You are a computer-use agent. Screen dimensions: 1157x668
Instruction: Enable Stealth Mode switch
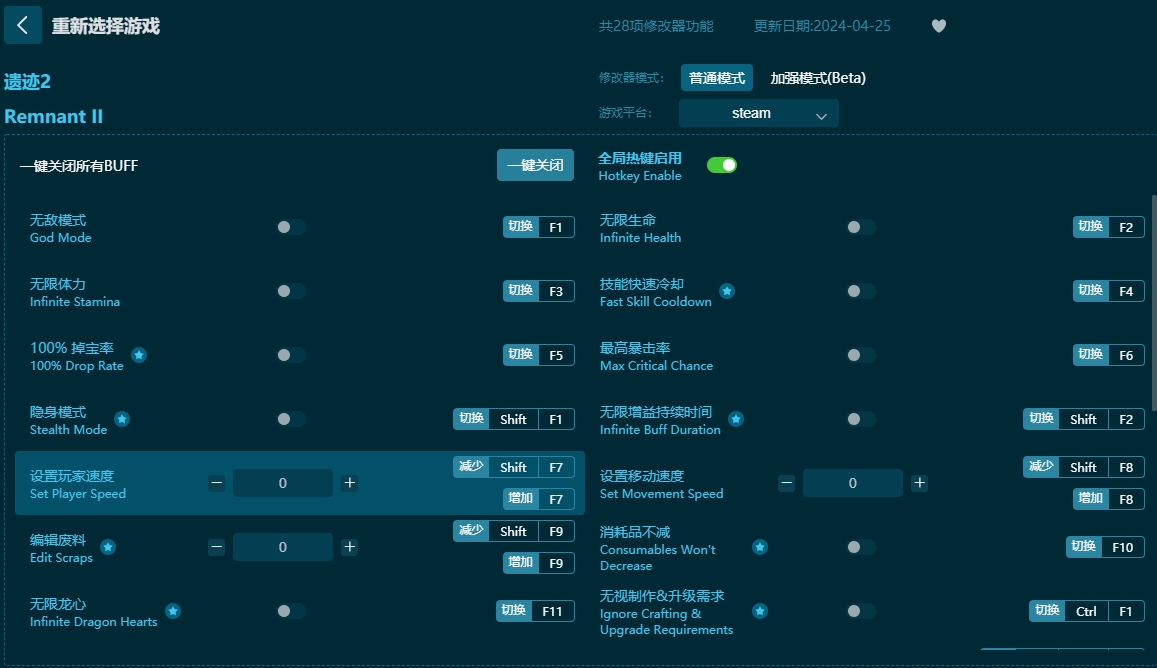point(291,419)
